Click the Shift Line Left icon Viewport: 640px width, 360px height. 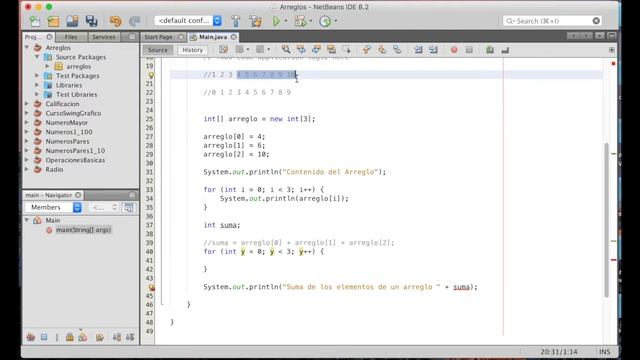tap(418, 50)
